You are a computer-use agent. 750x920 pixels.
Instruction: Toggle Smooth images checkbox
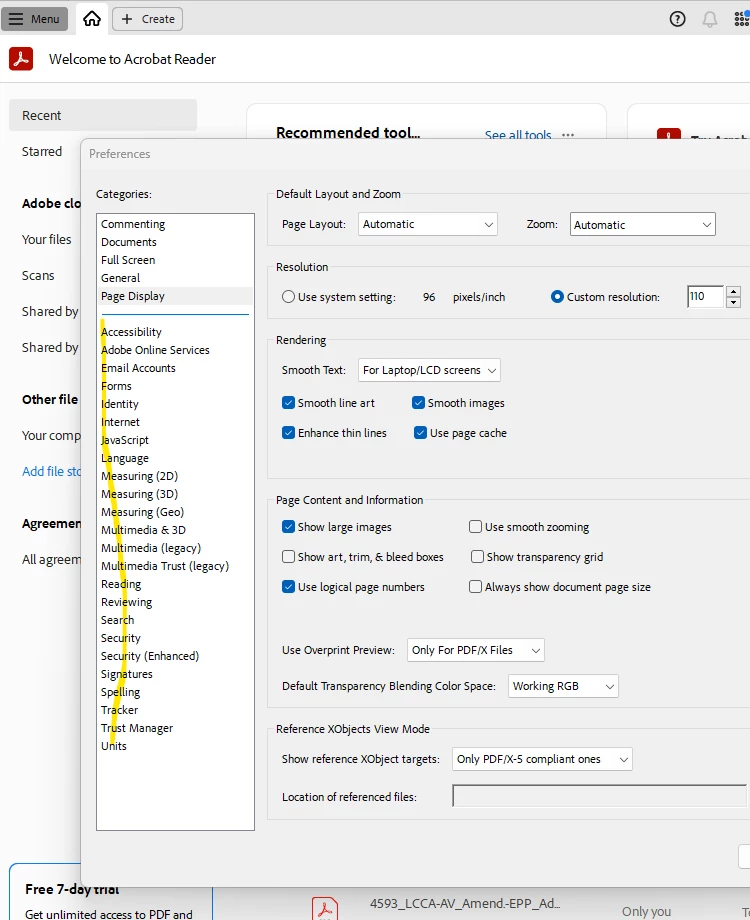click(x=418, y=402)
